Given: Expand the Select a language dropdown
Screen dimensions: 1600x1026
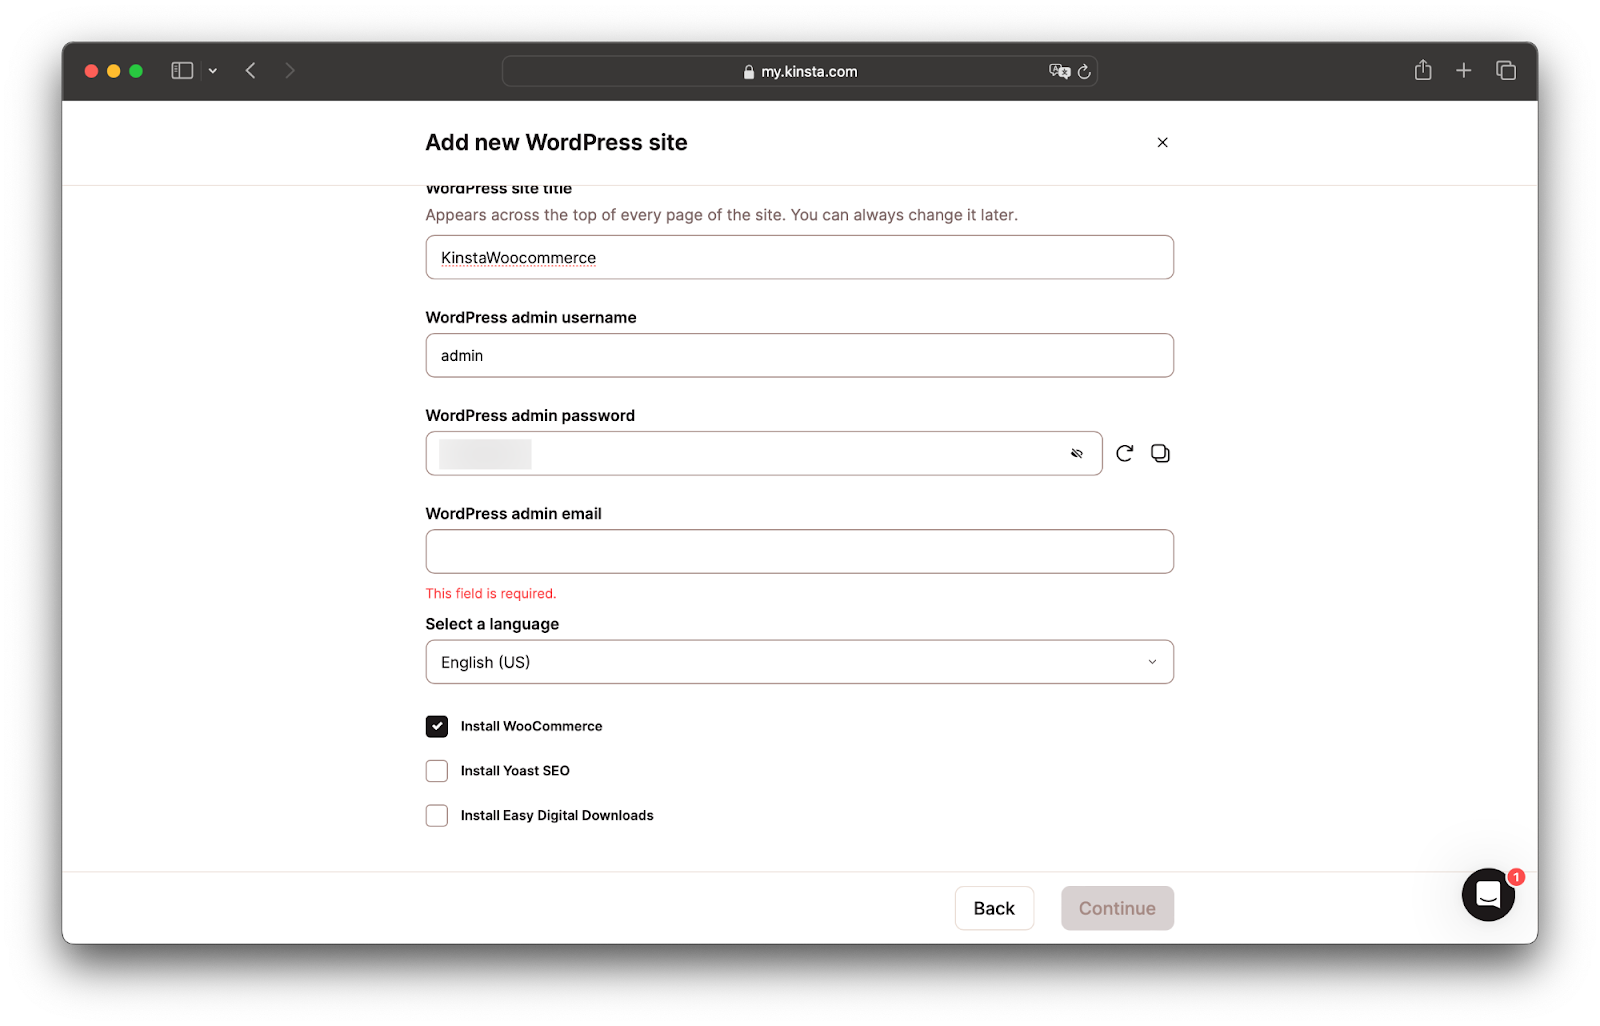Looking at the screenshot, I should click(799, 662).
